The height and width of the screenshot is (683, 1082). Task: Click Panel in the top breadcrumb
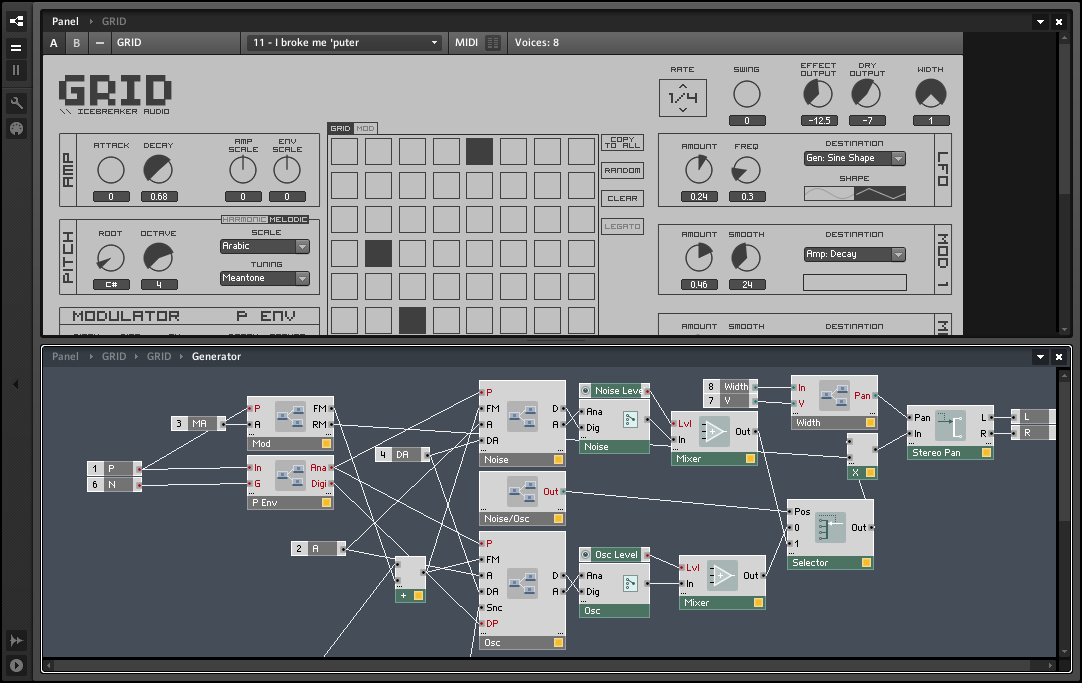tap(65, 21)
